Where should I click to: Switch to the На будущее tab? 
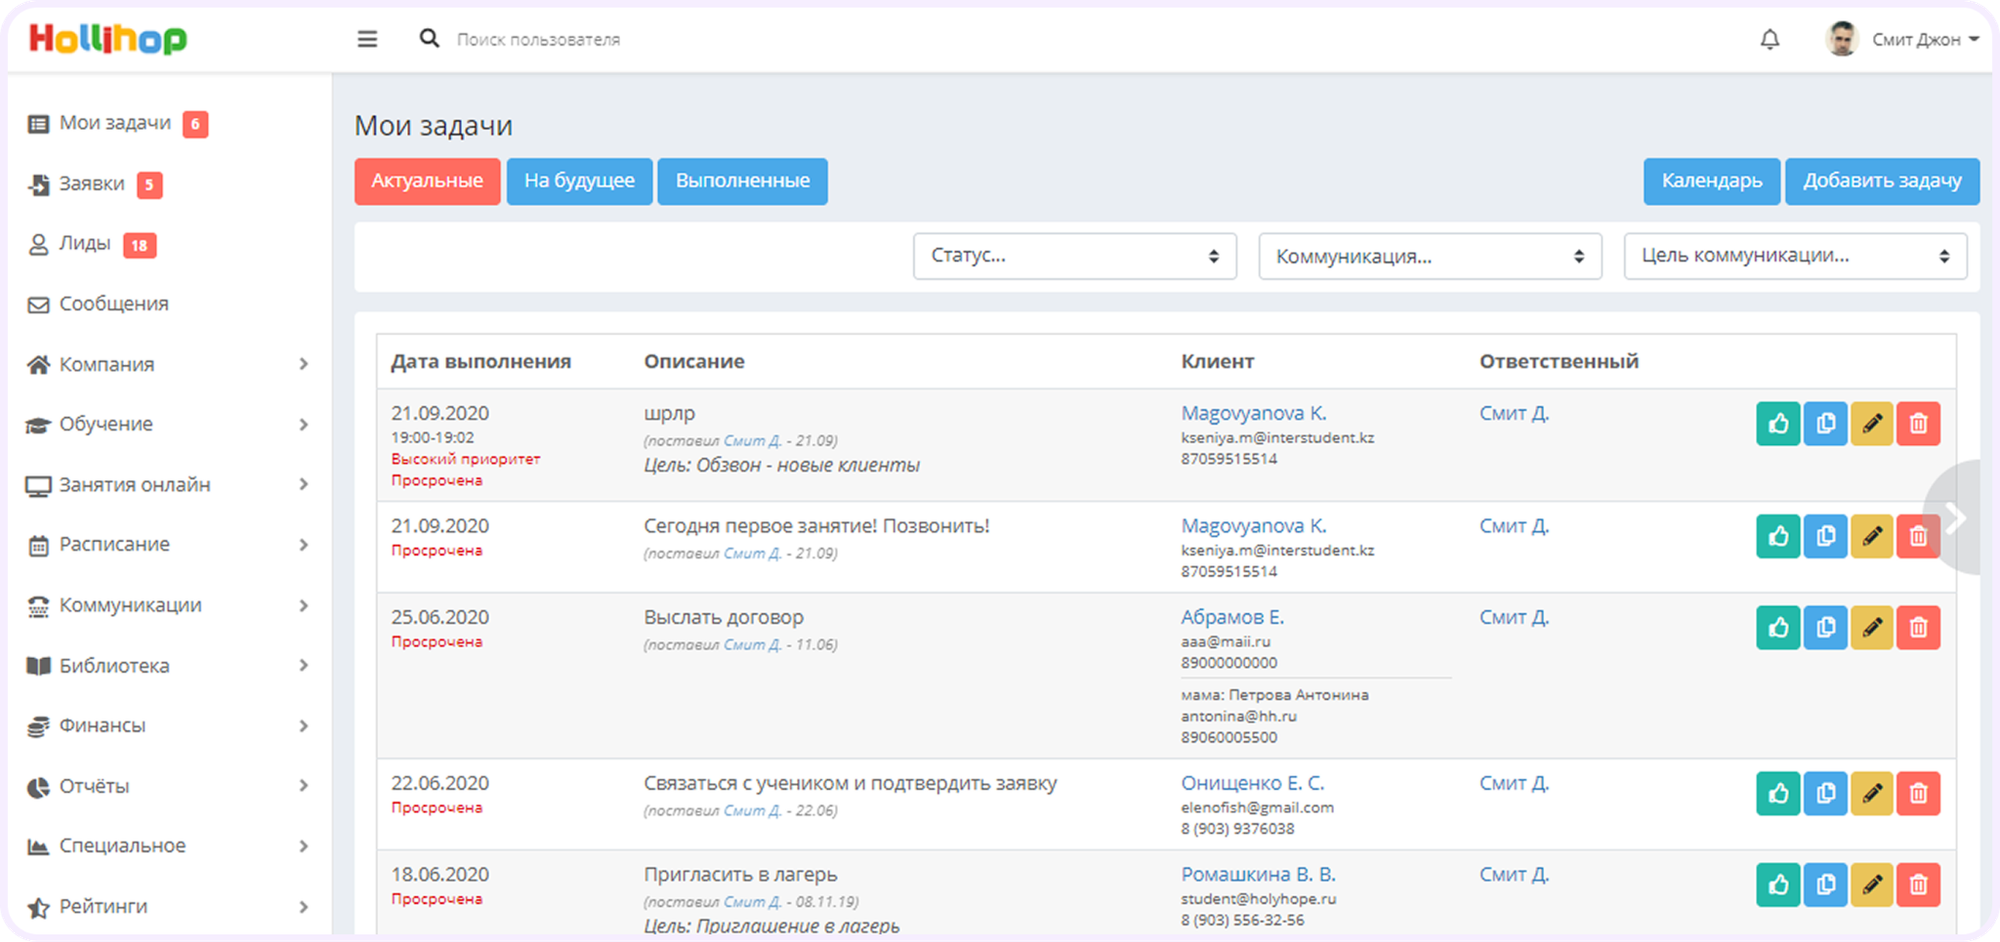pos(579,181)
